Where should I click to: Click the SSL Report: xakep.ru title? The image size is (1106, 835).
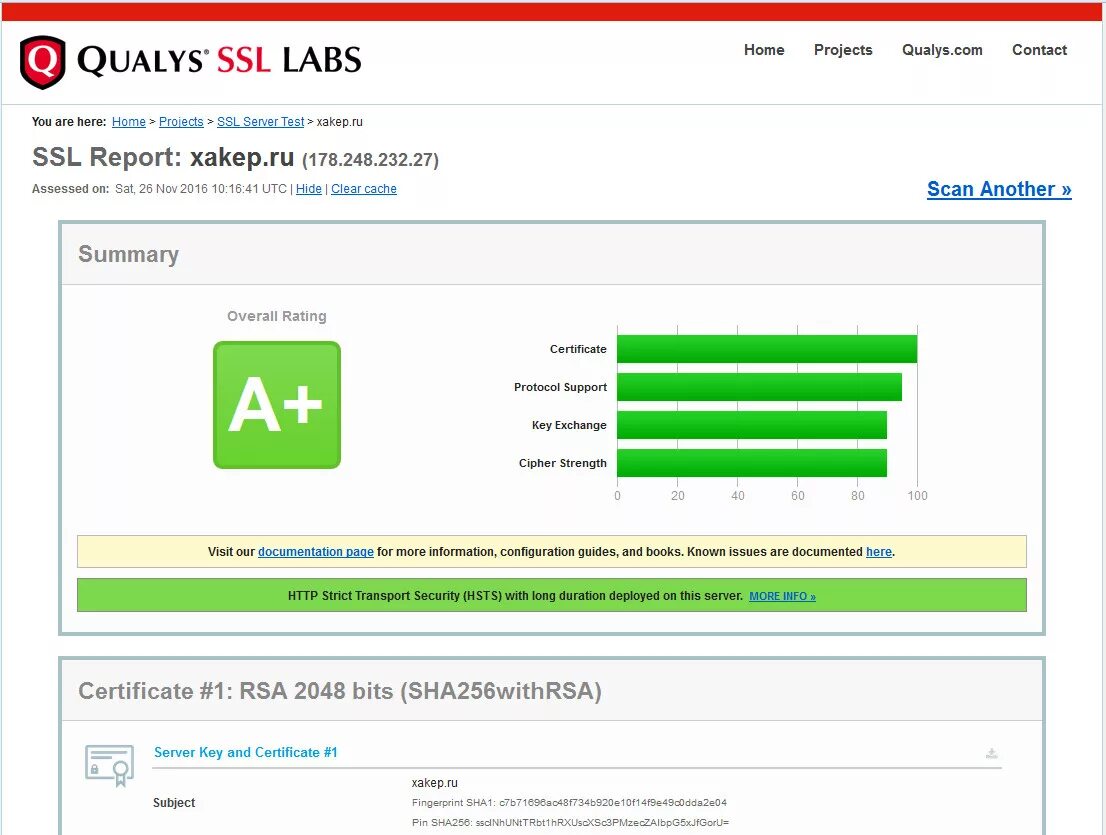[x=163, y=157]
